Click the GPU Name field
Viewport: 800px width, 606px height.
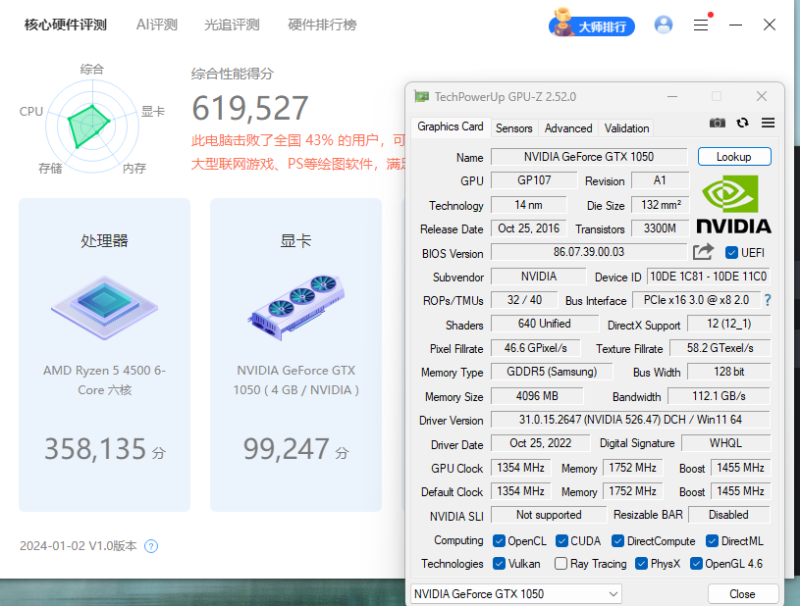point(589,157)
